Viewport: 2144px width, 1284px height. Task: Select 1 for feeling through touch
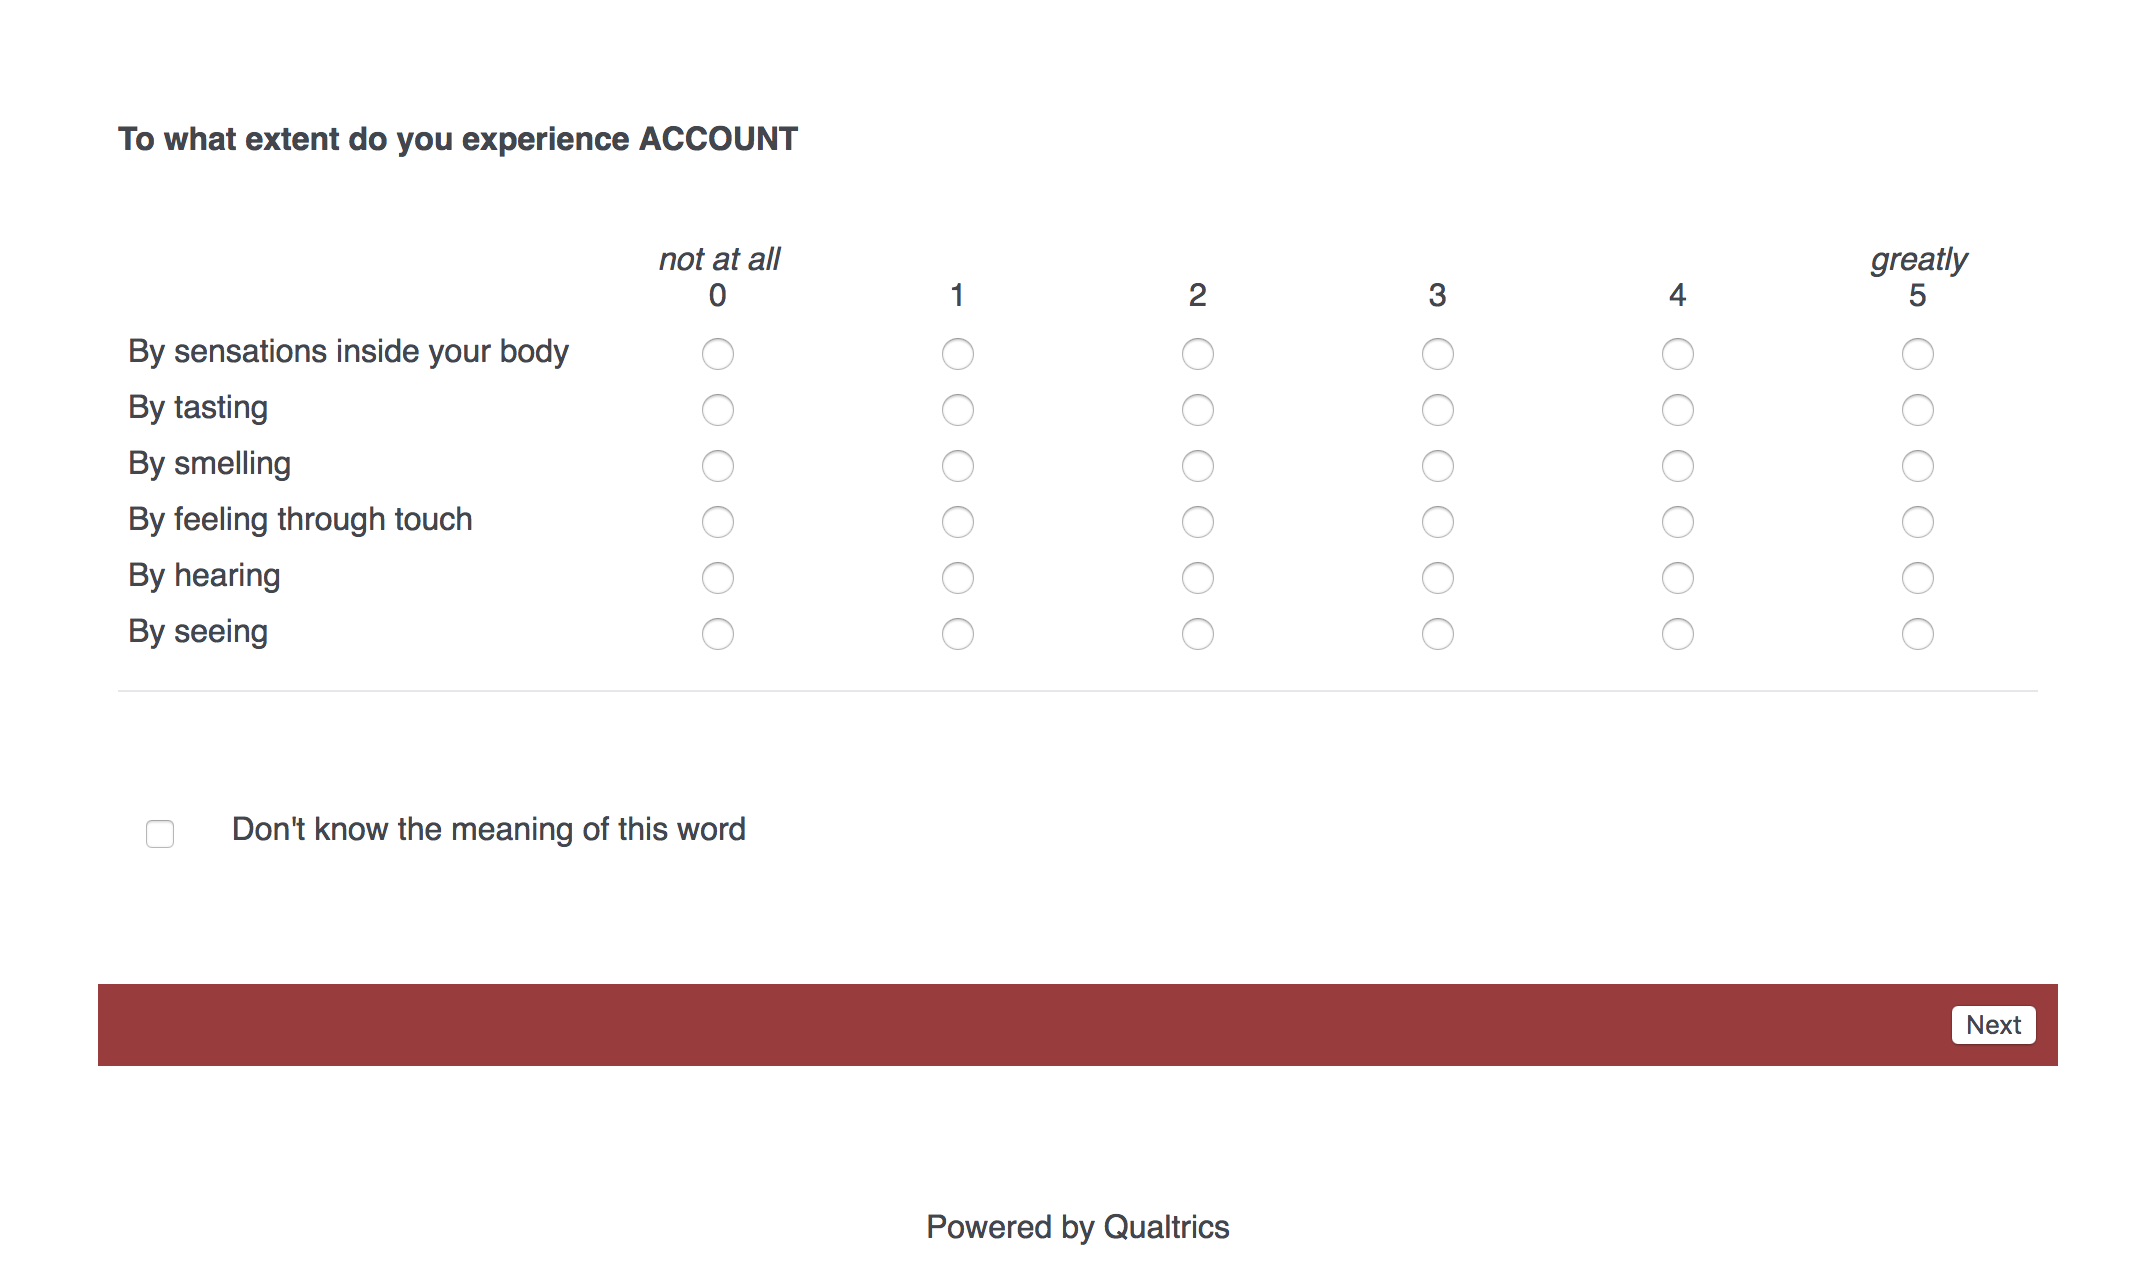tap(958, 522)
